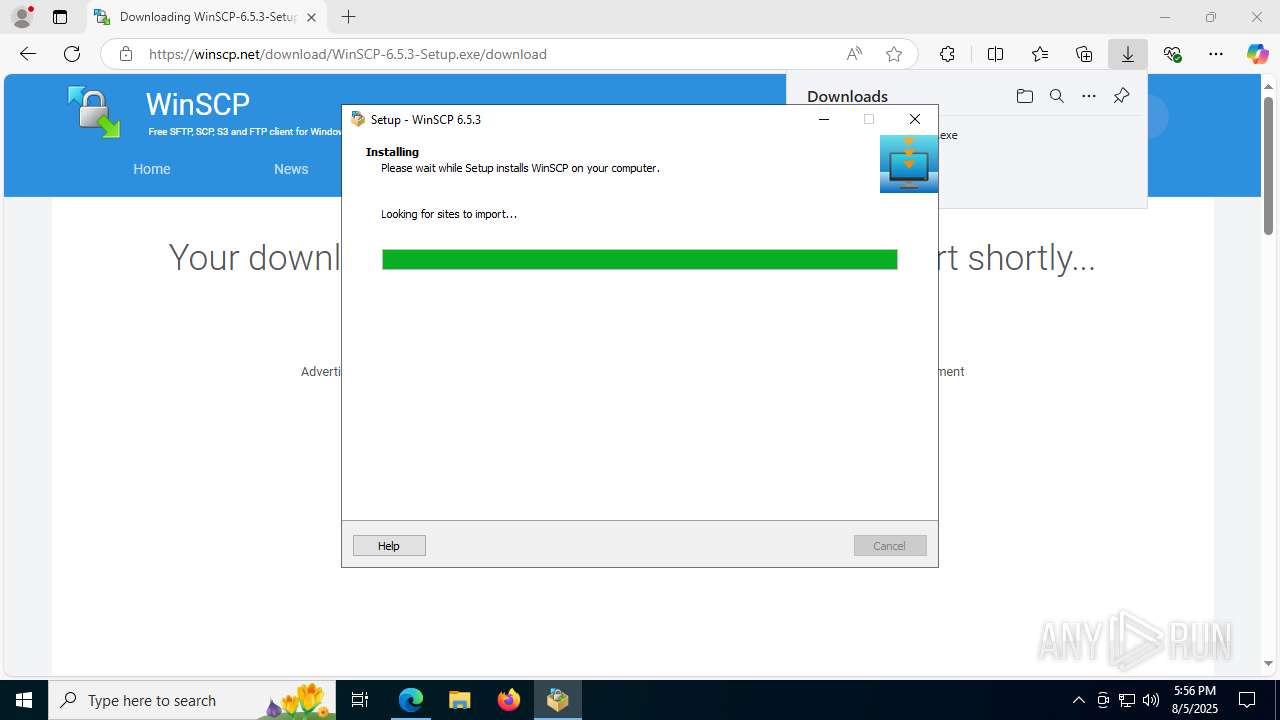Show hidden system tray icons
The image size is (1280, 720).
(1078, 700)
